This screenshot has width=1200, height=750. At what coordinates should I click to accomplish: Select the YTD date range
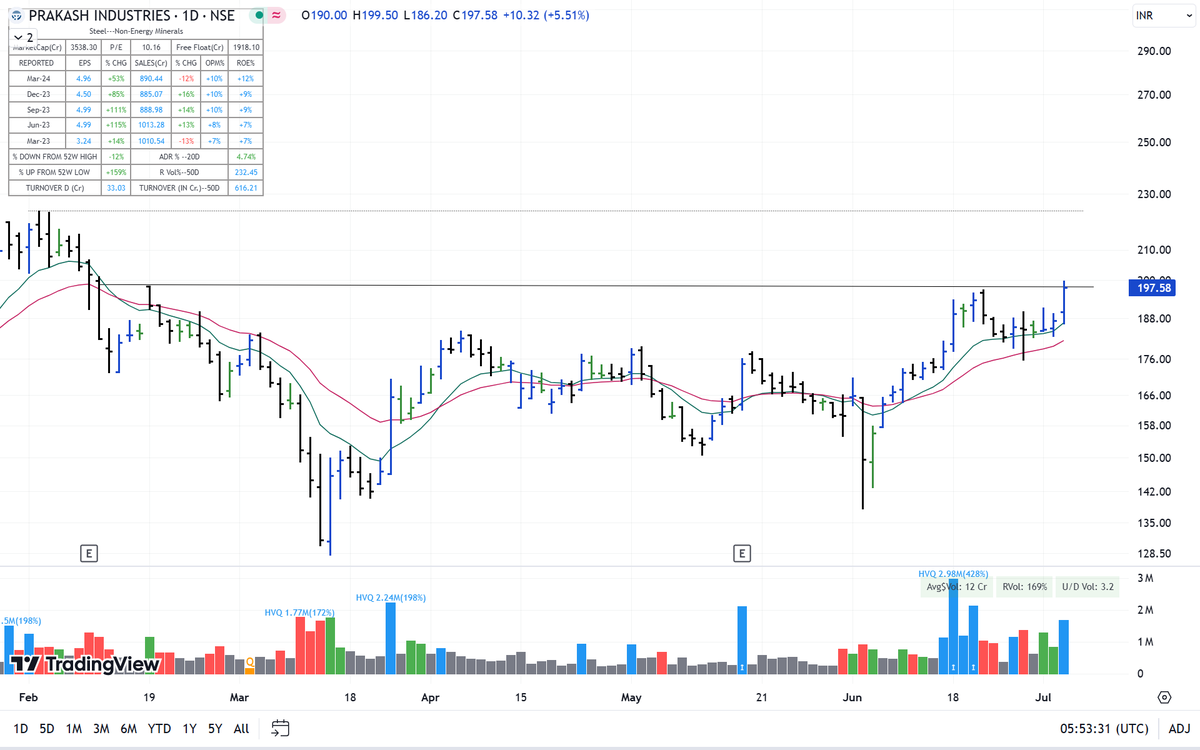click(x=159, y=729)
